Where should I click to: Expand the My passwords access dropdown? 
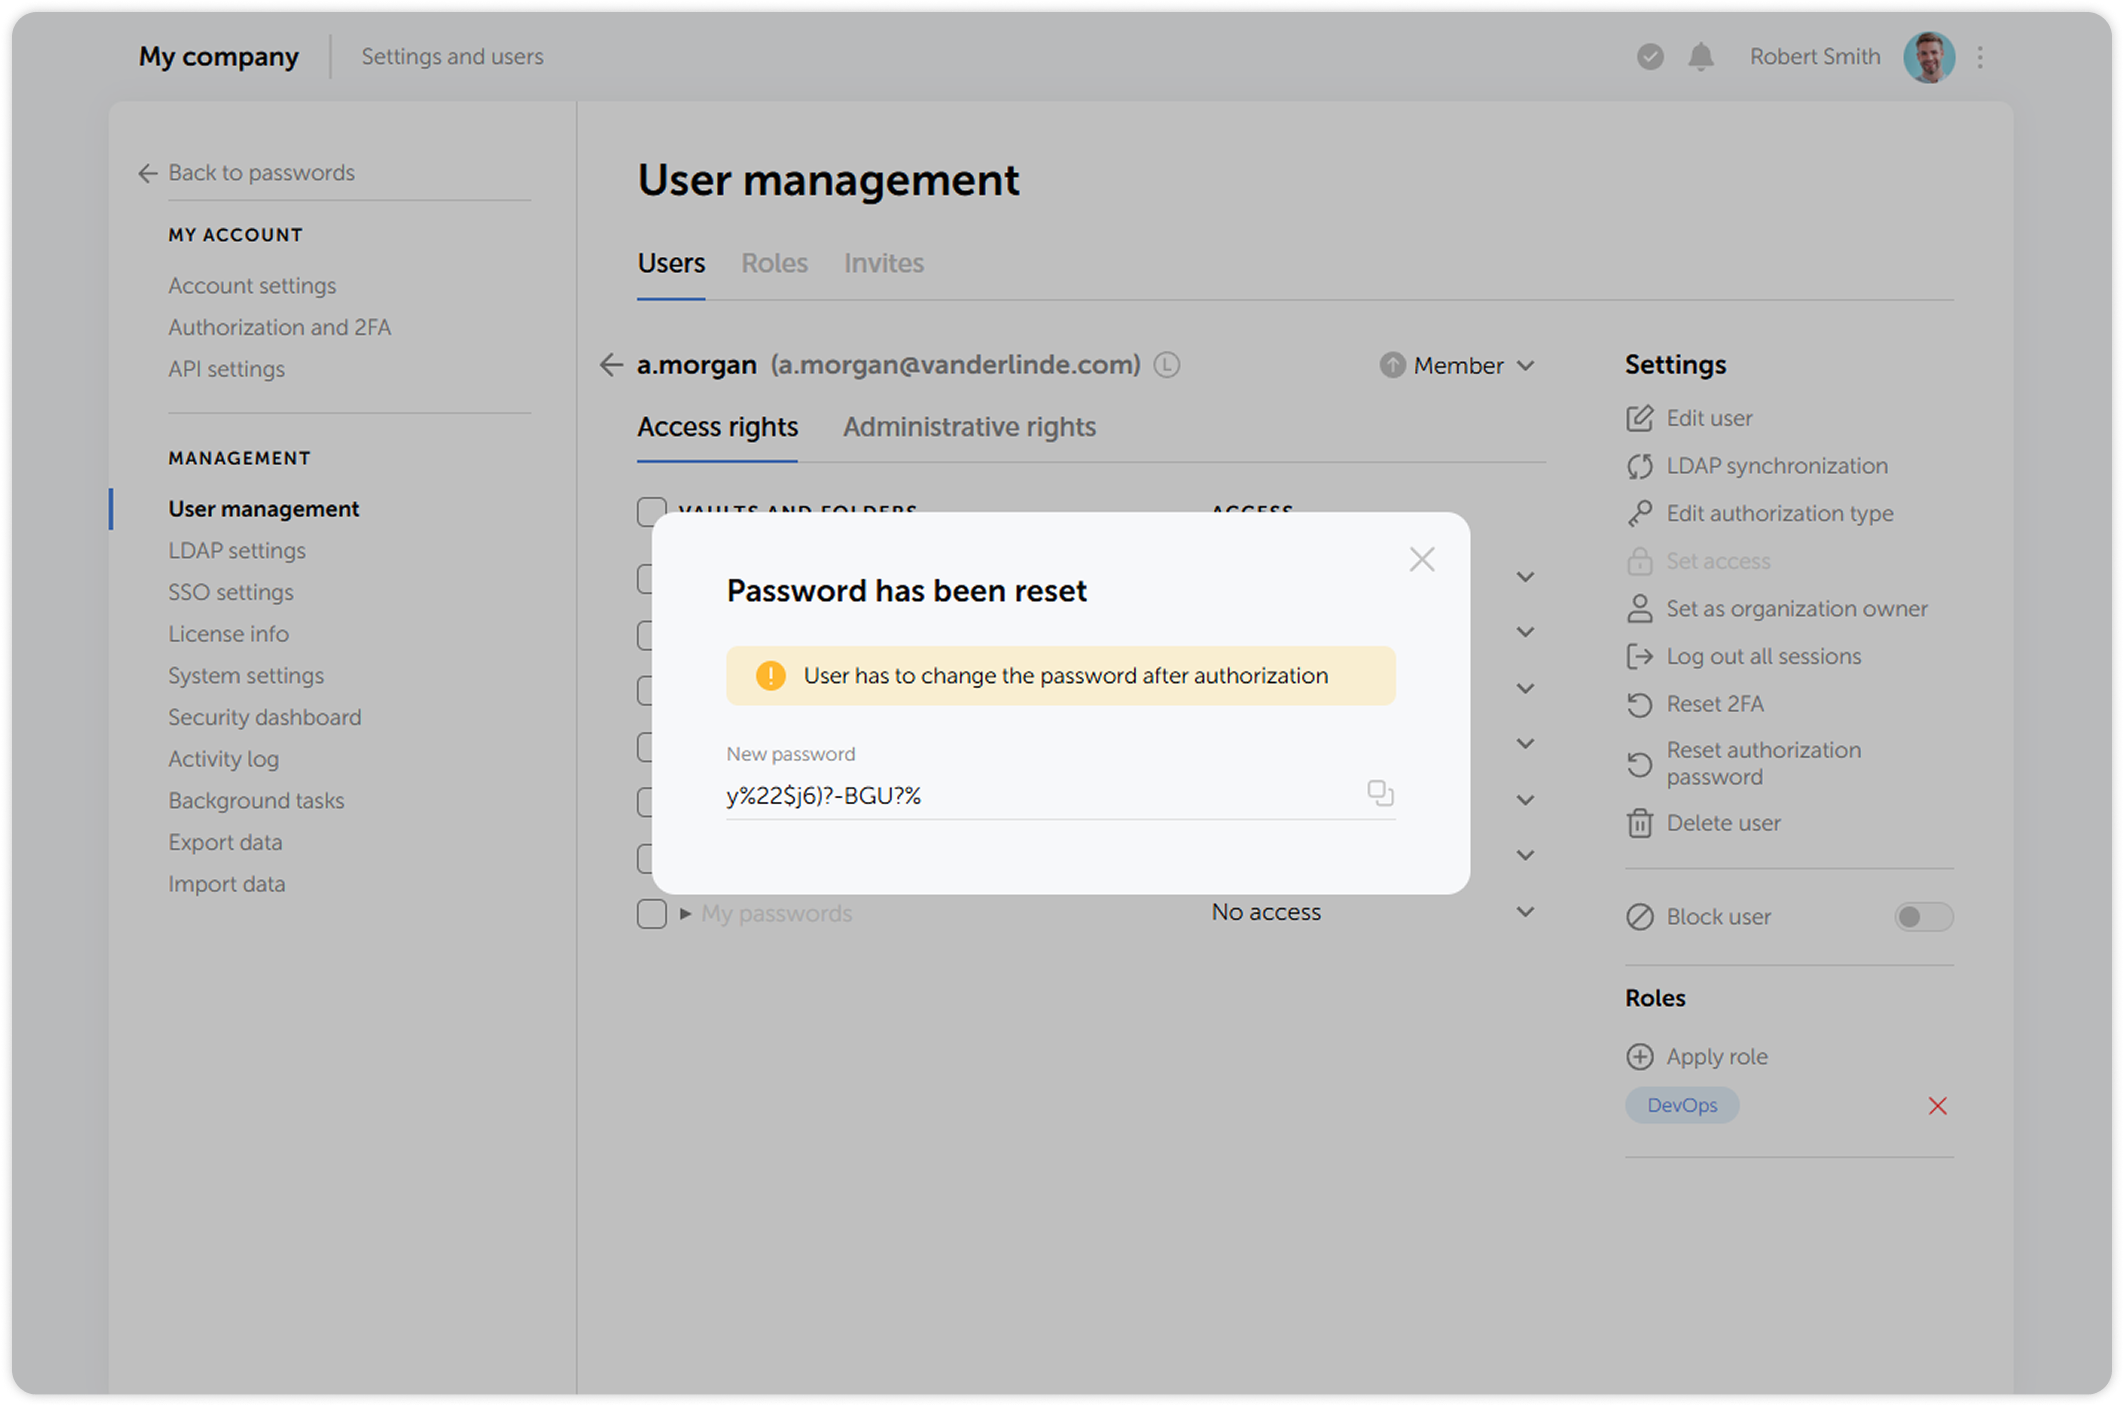[x=1526, y=911]
